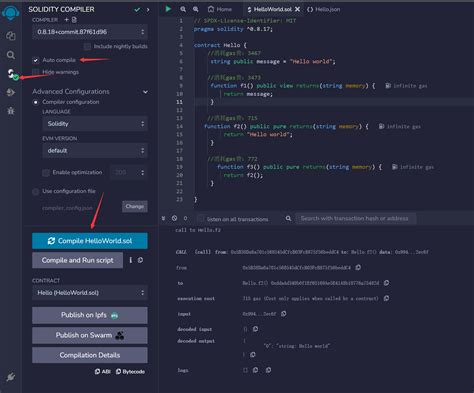Click the 'pragma solidity ^0.8.17;' code line
Screen dimensions: 474x393
233,29
